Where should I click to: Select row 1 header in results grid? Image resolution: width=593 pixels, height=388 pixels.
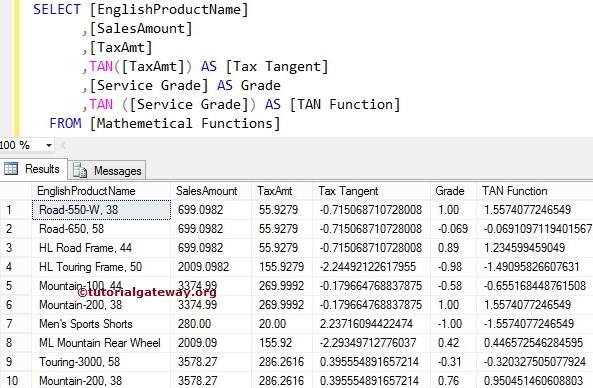click(16, 210)
